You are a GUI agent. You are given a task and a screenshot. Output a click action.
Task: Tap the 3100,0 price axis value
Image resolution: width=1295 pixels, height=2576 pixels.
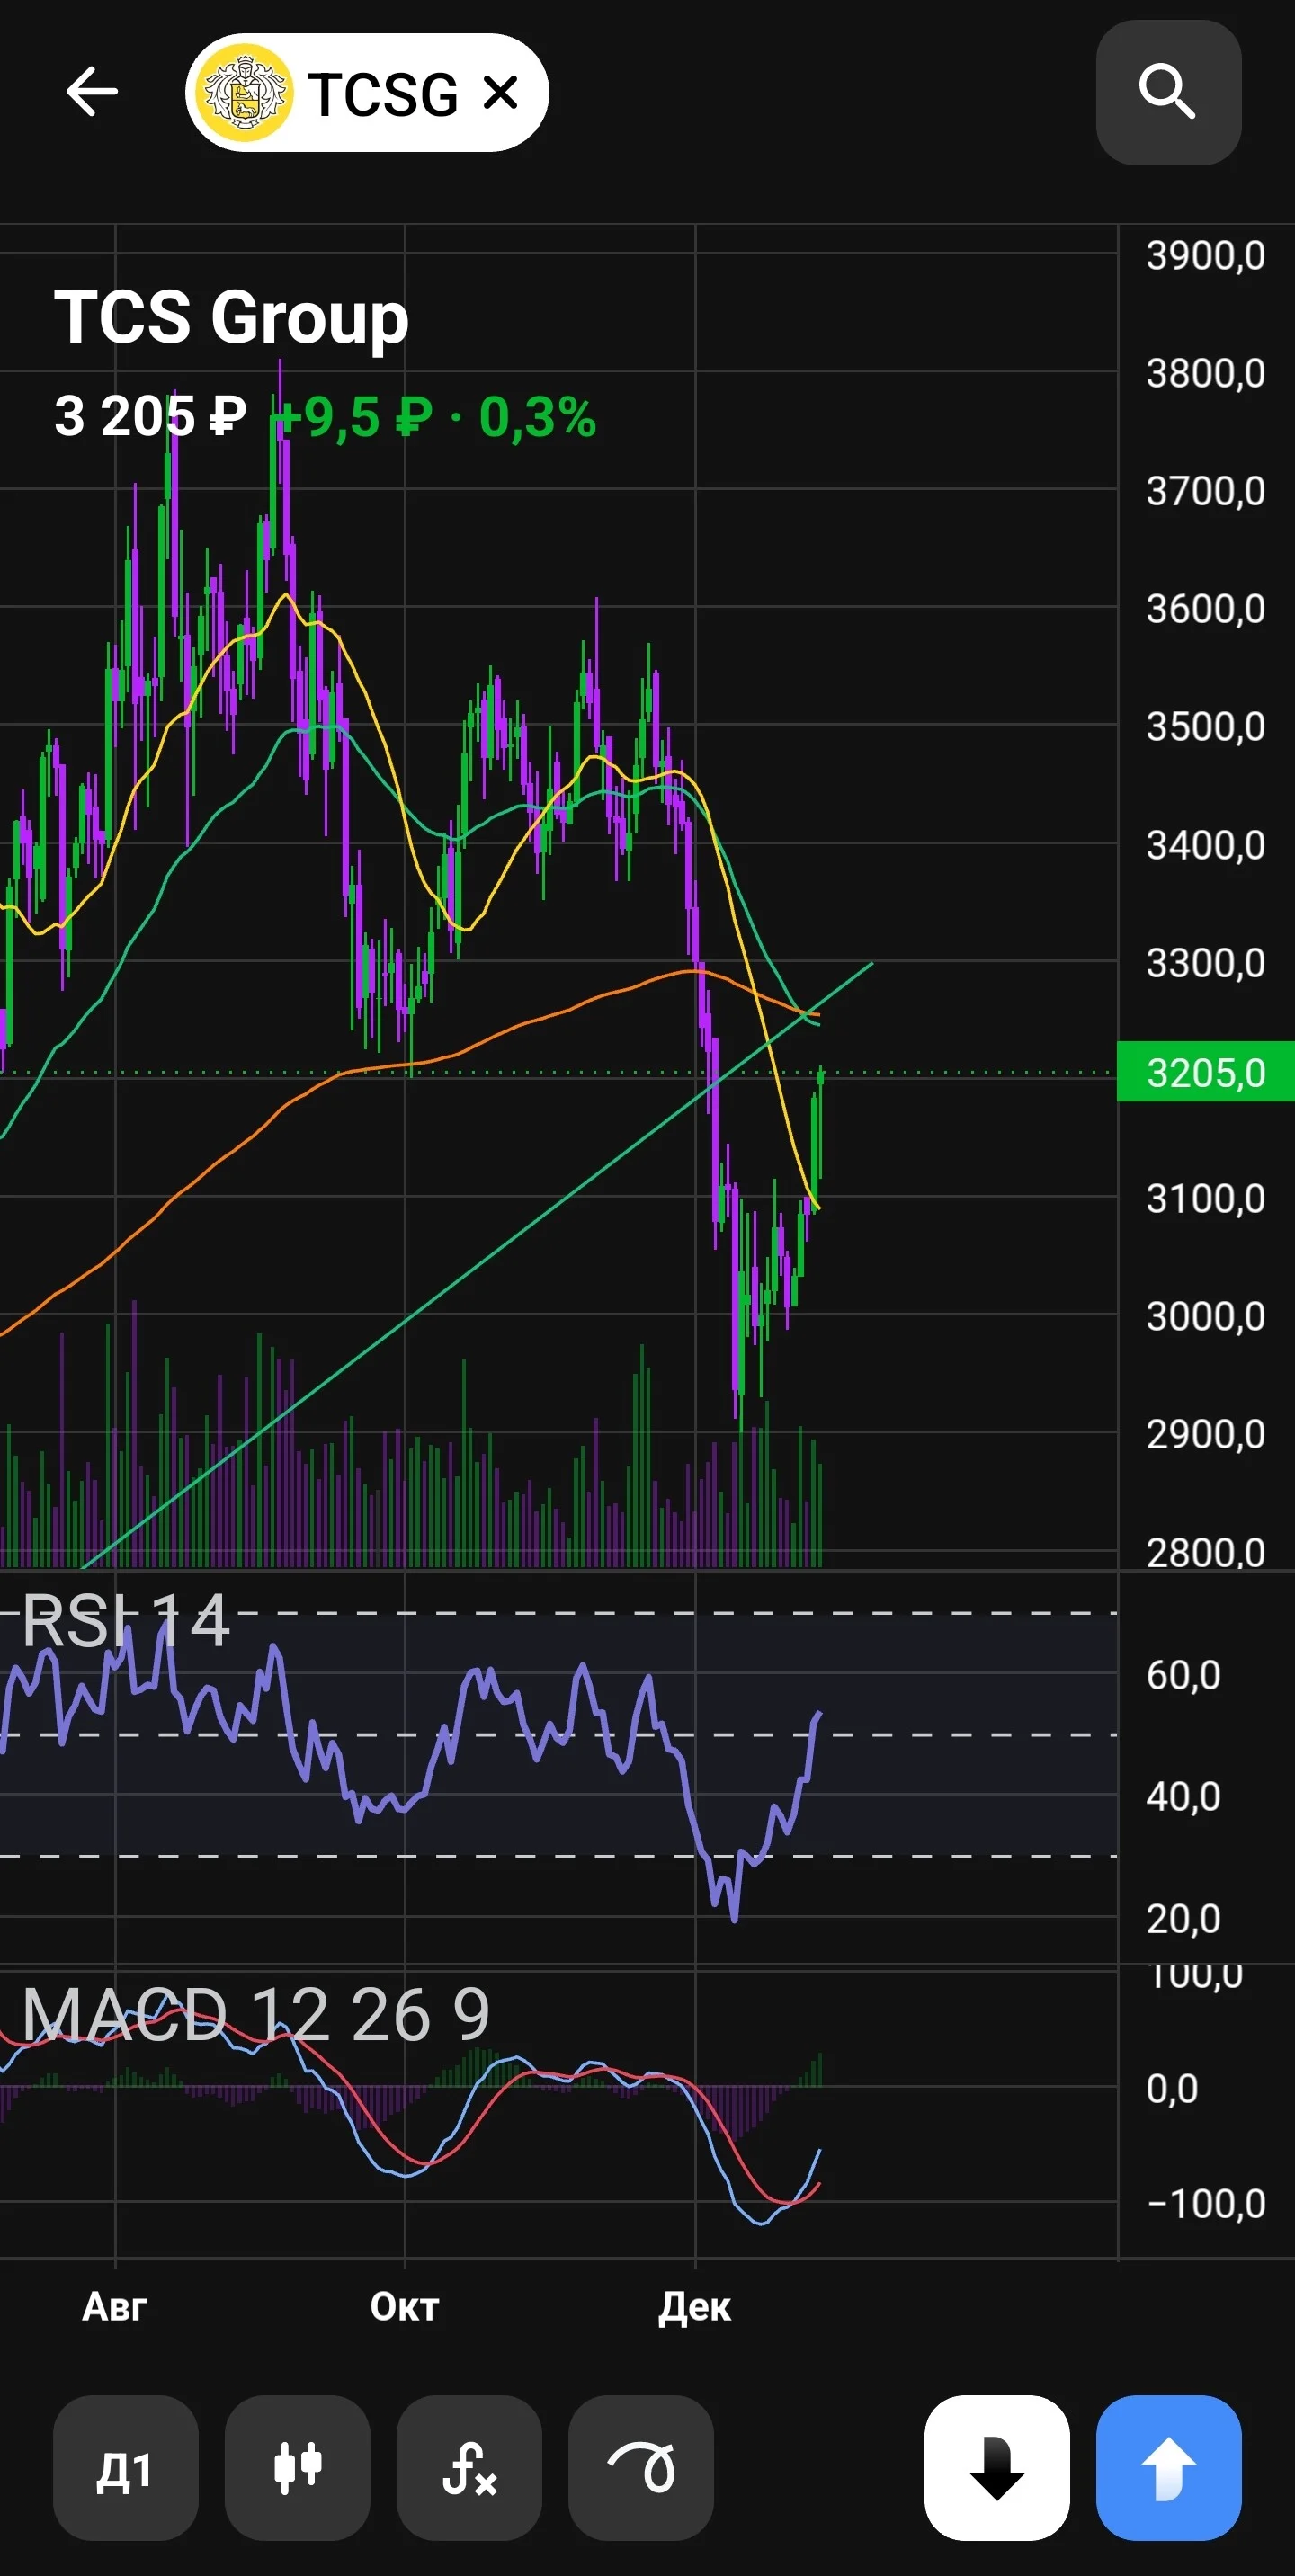tap(1206, 1199)
